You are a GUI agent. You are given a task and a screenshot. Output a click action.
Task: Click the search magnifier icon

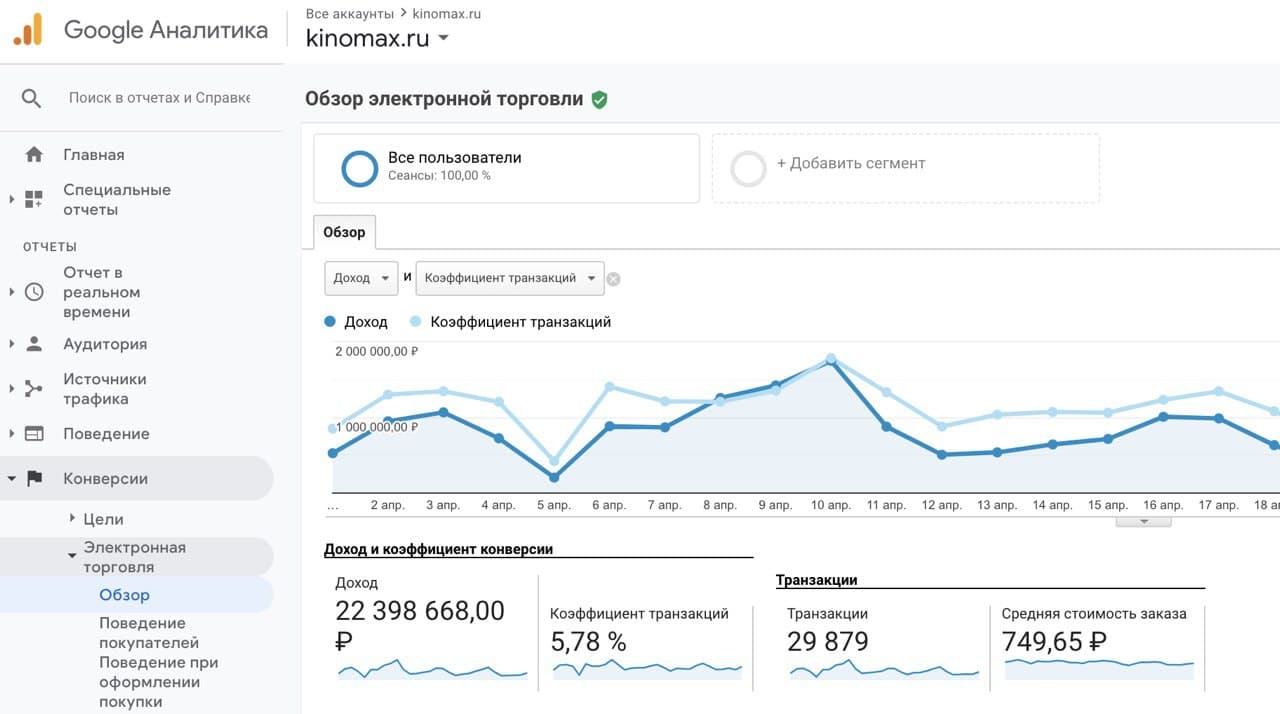32,98
